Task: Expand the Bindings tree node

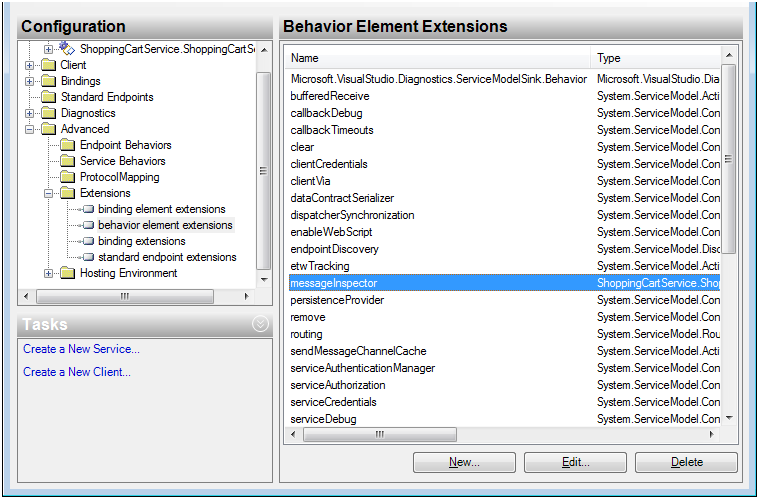Action: (30, 81)
